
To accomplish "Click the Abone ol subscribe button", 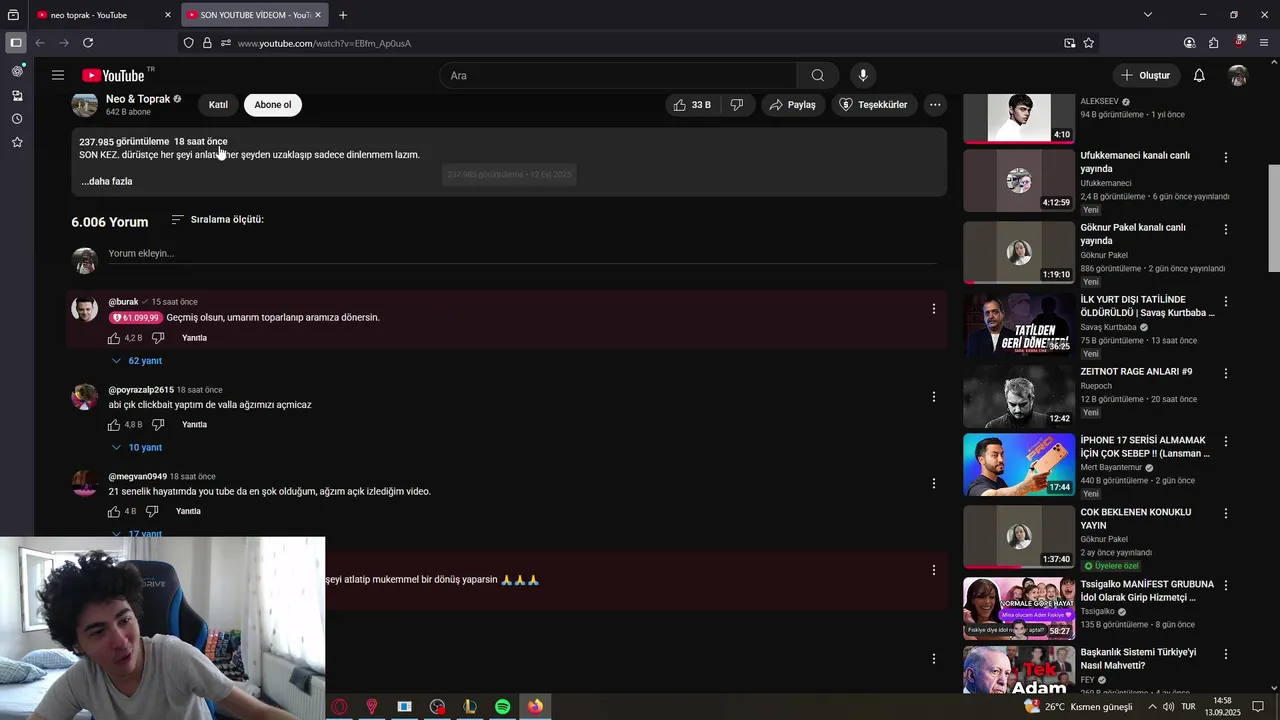I will (273, 105).
